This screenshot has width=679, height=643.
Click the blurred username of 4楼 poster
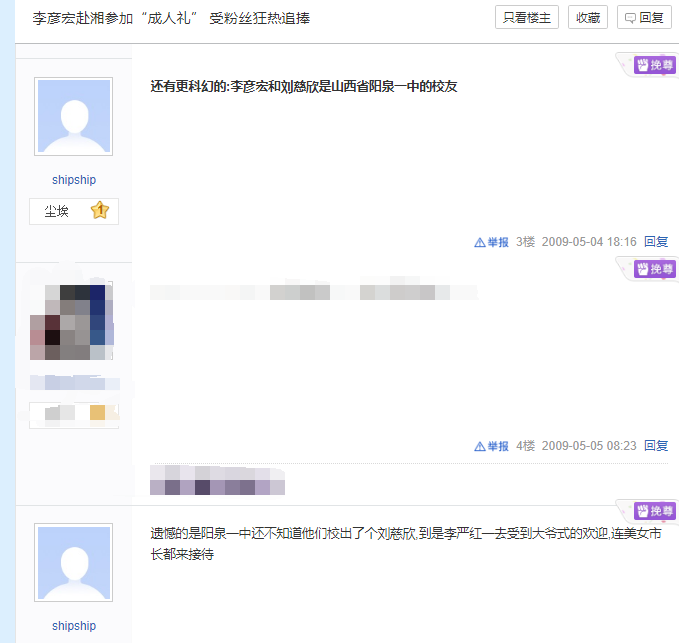[x=74, y=383]
